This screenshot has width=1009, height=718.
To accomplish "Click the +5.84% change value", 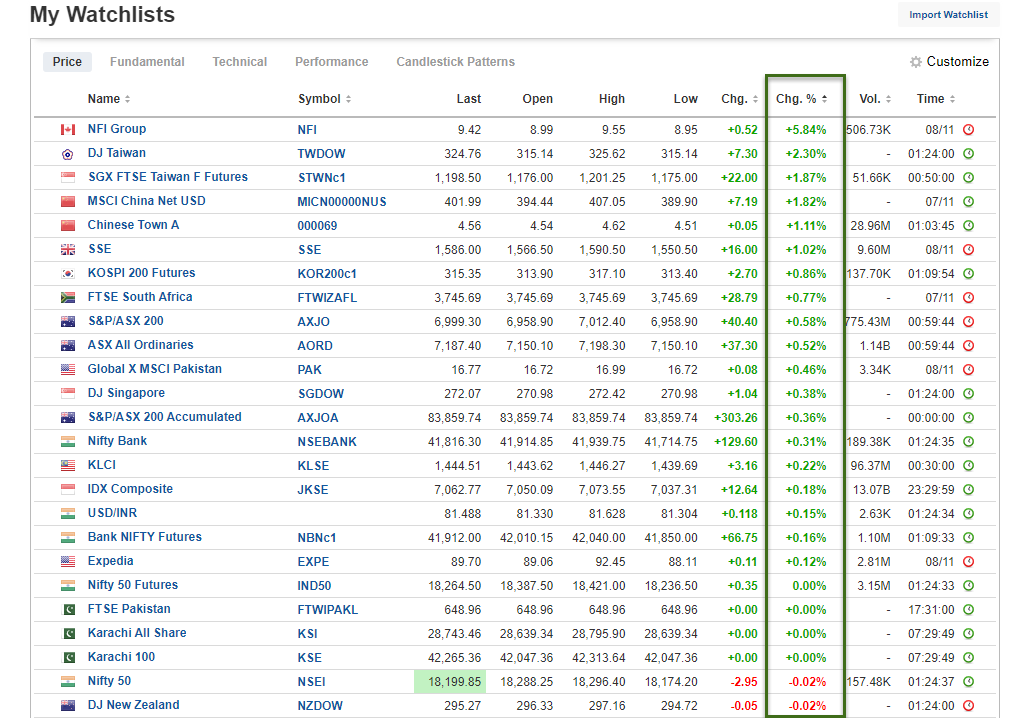I will coord(806,130).
